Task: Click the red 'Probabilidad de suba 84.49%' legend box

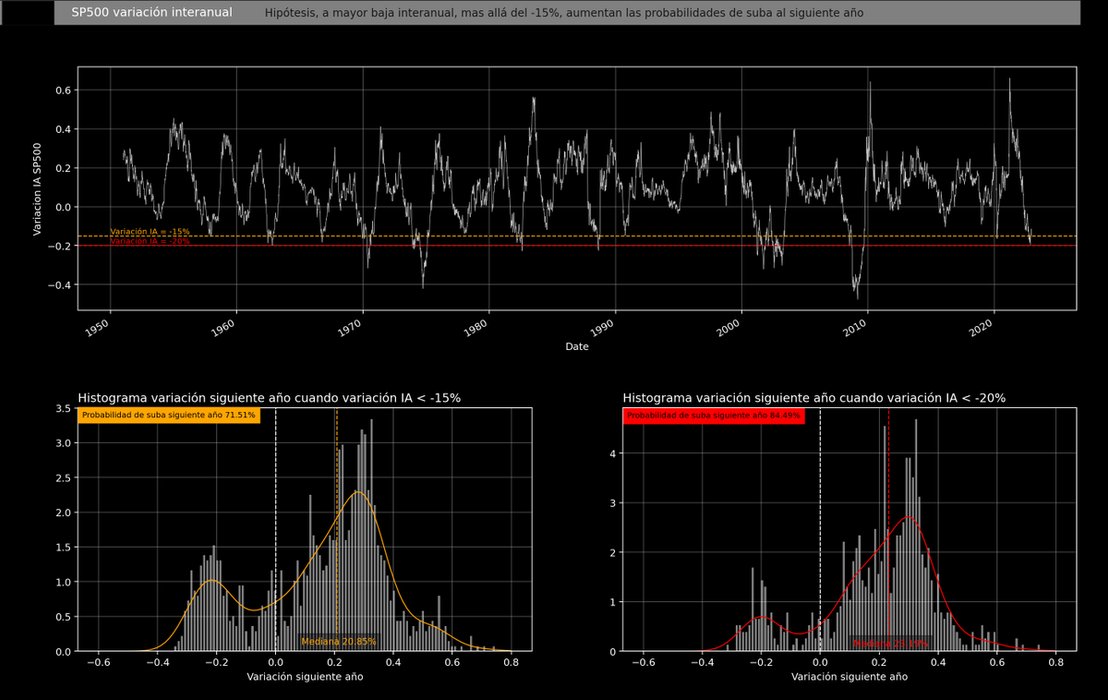Action: point(714,415)
